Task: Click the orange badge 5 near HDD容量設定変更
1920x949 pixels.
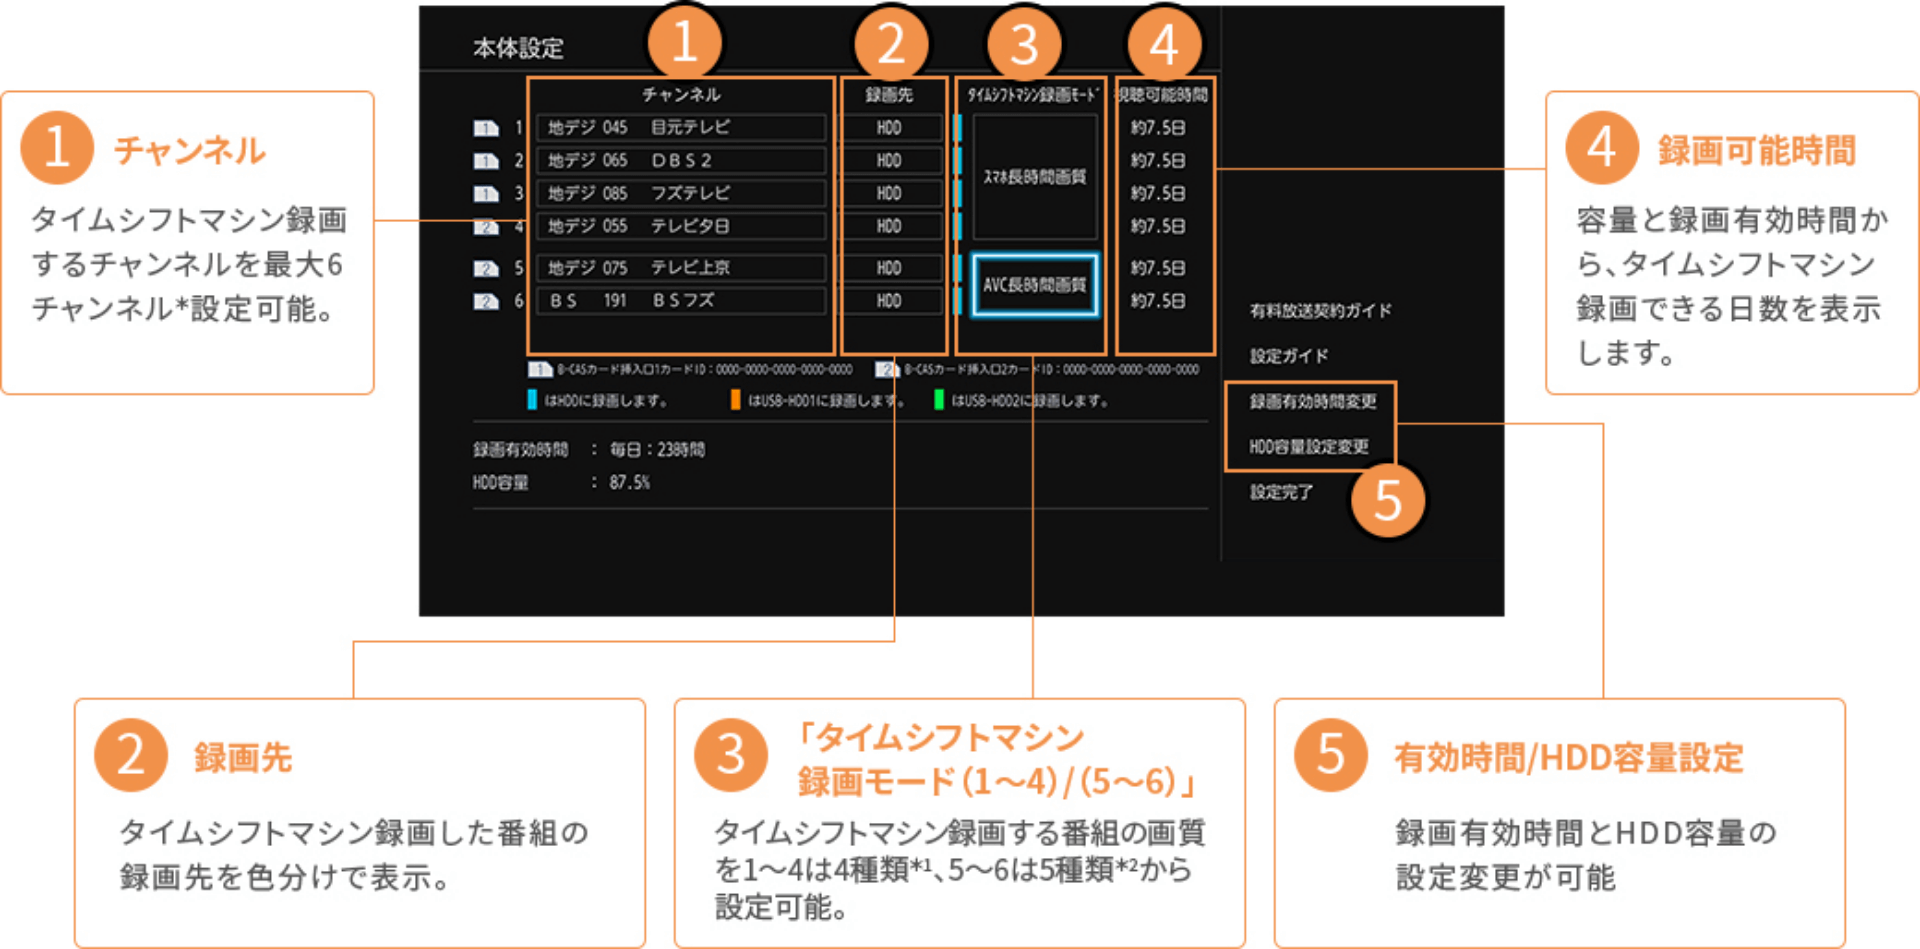Action: (1388, 500)
